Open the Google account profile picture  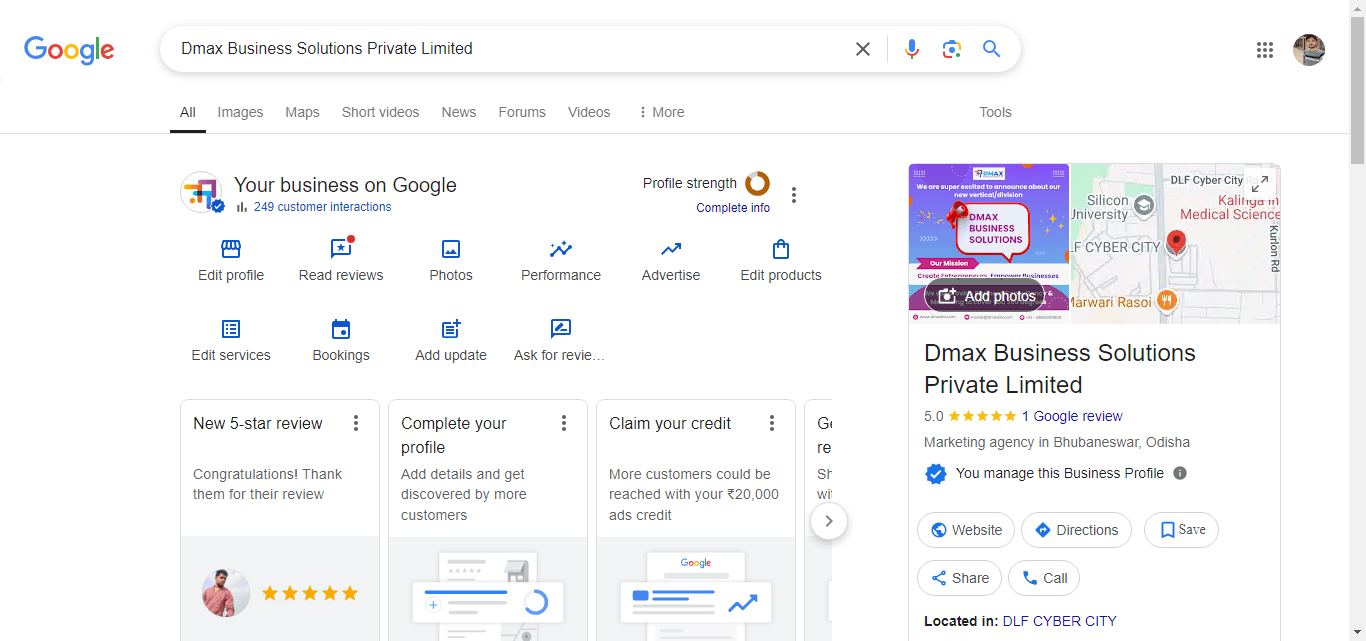pyautogui.click(x=1309, y=50)
